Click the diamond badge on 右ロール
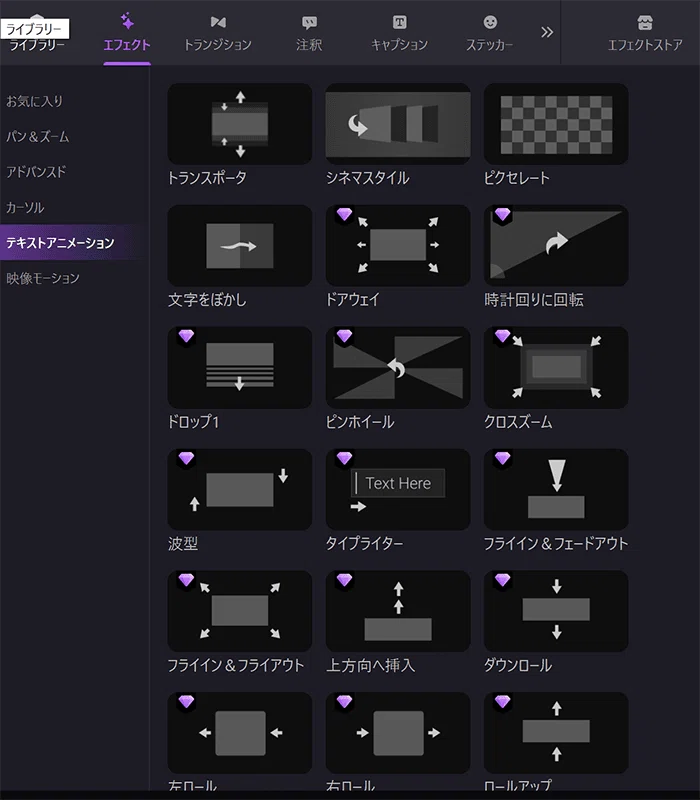 (344, 702)
